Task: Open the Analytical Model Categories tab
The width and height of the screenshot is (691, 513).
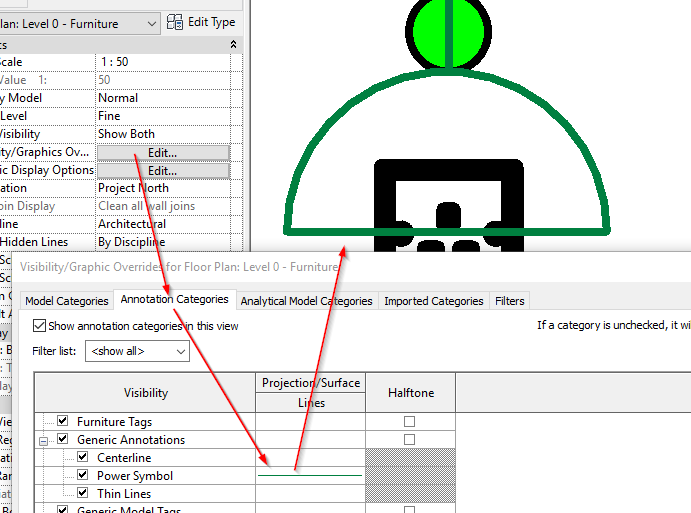Action: tap(306, 301)
